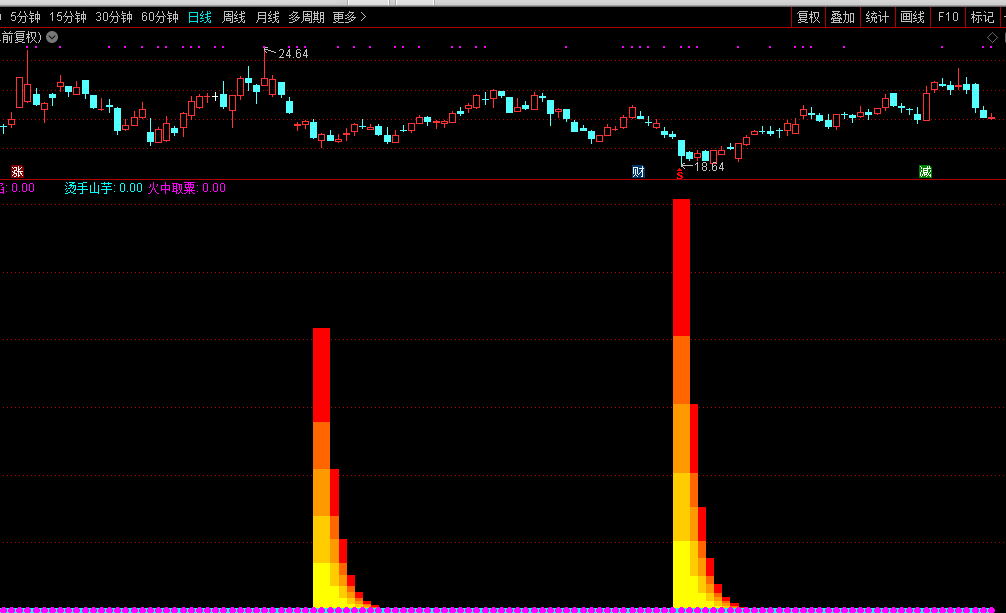Select the 60分钟 period tab
The width and height of the screenshot is (1006, 613).
[x=159, y=17]
